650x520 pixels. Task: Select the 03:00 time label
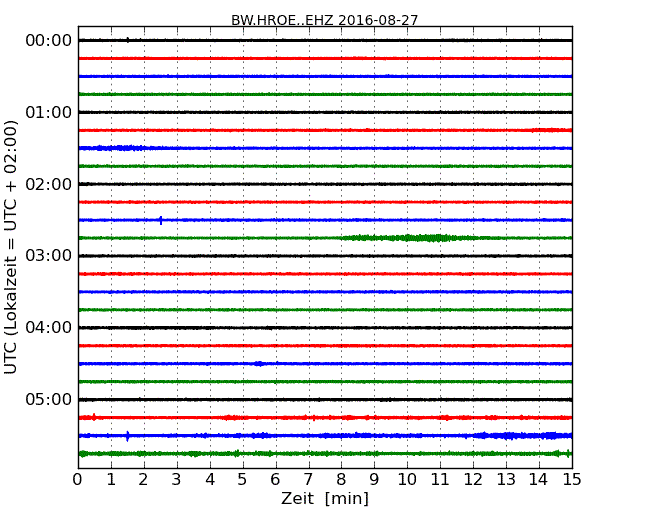pos(49,256)
